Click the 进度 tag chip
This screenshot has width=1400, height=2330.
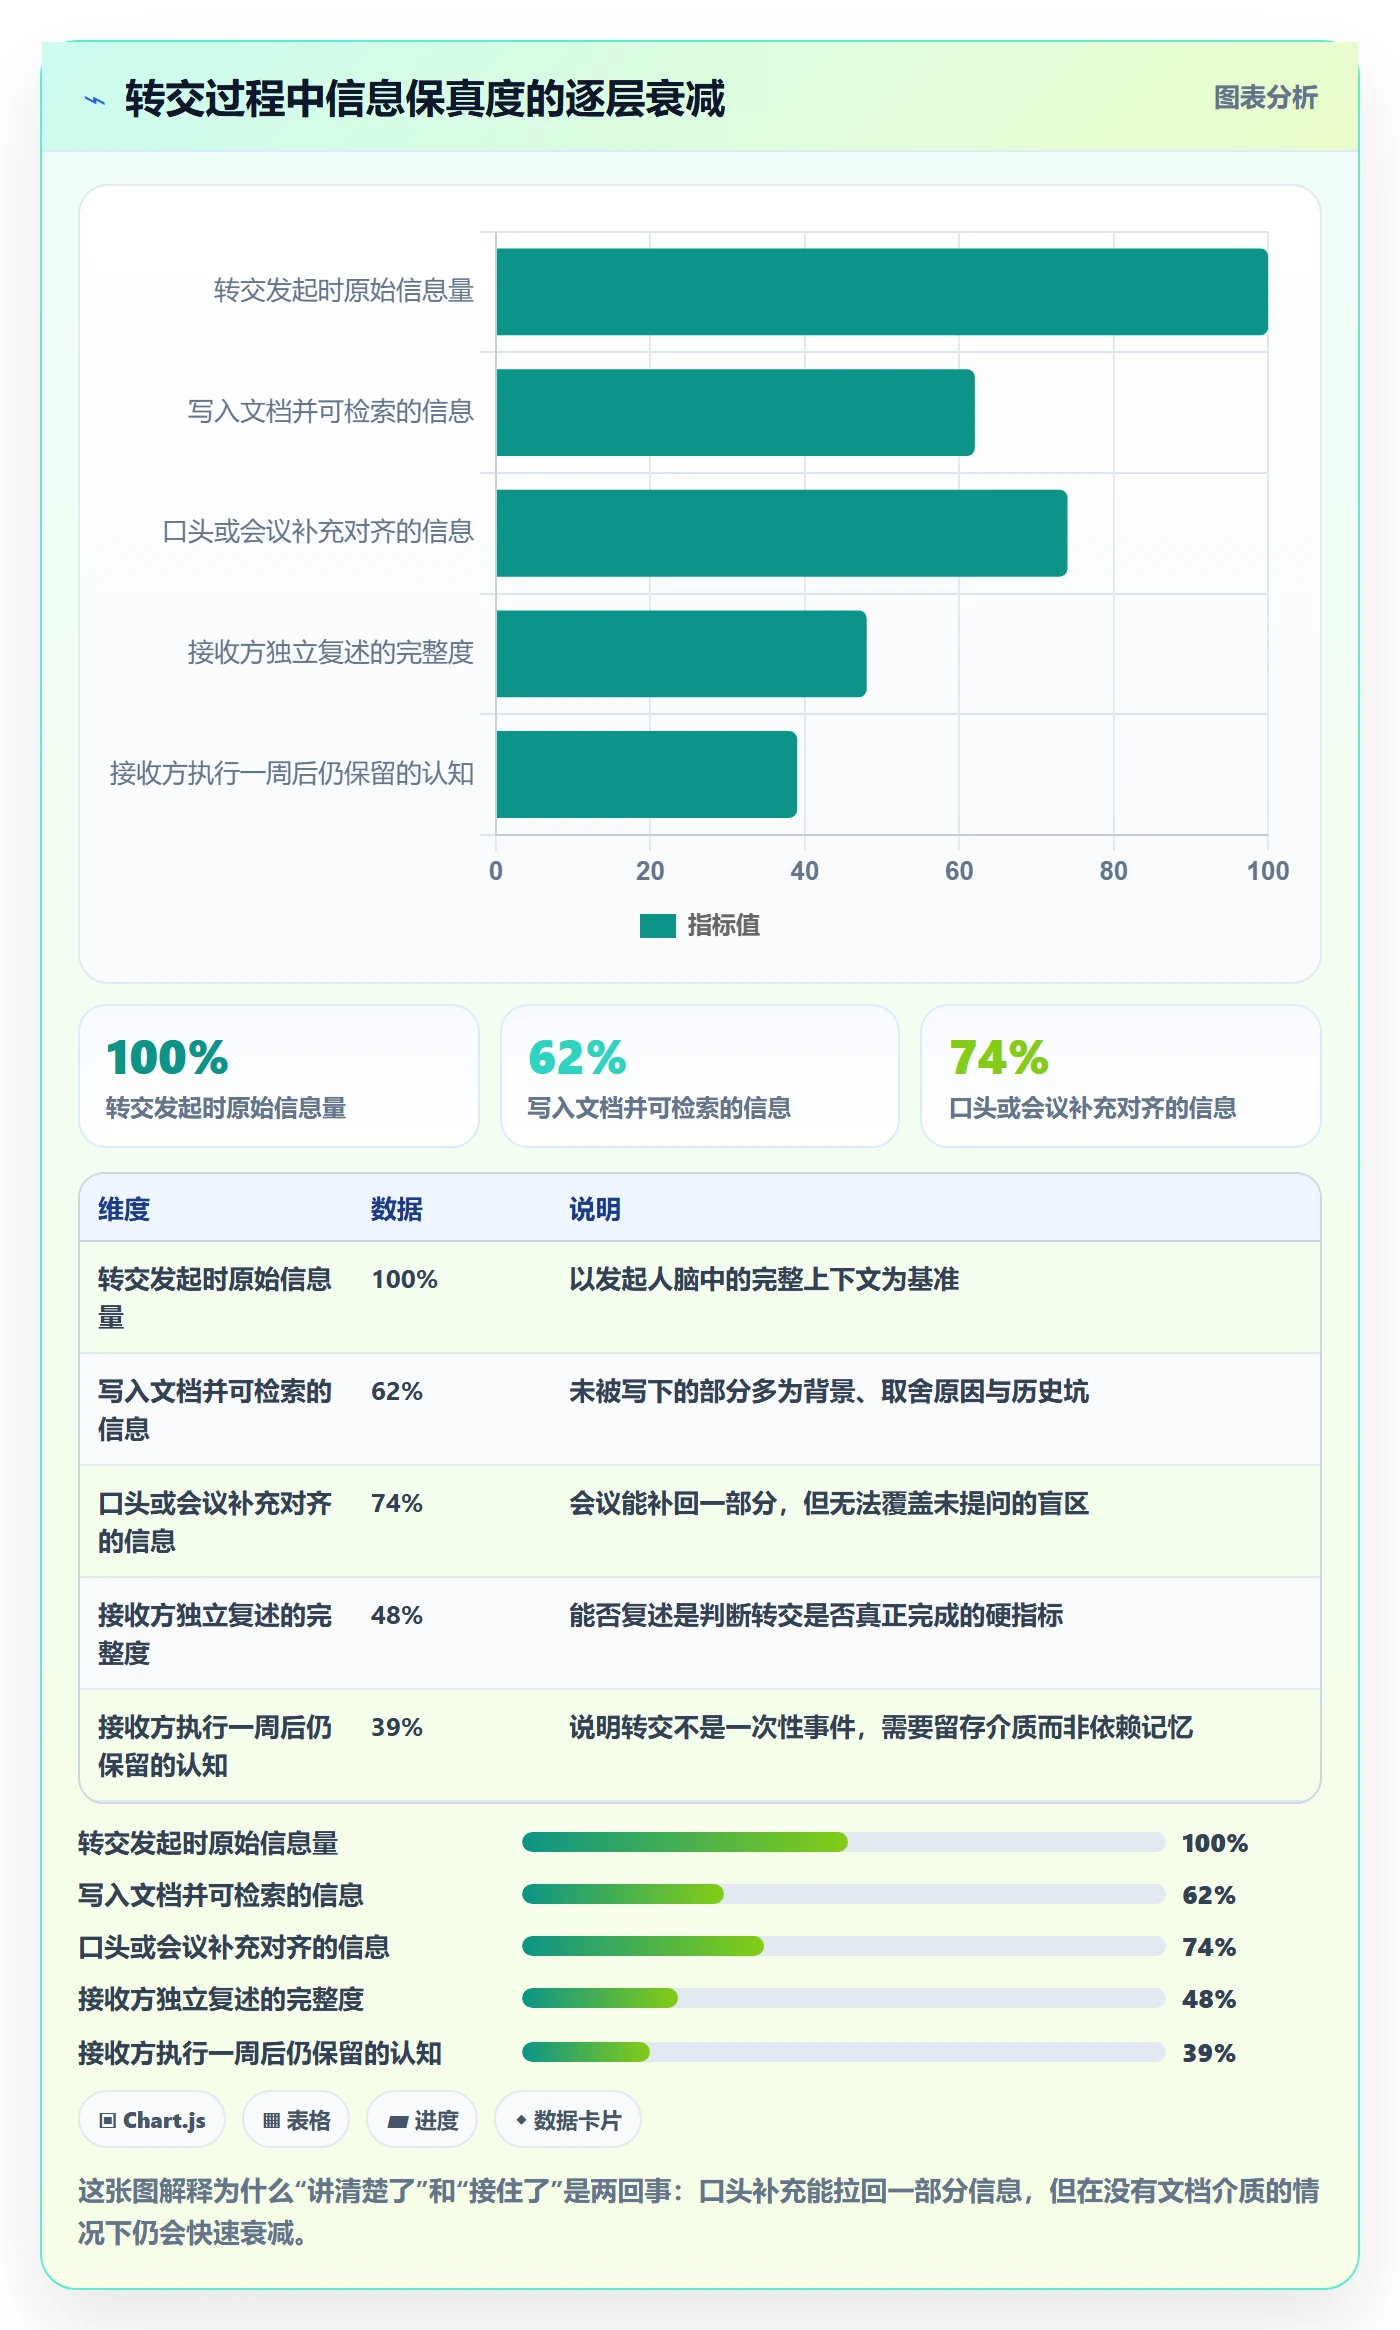pos(422,2119)
